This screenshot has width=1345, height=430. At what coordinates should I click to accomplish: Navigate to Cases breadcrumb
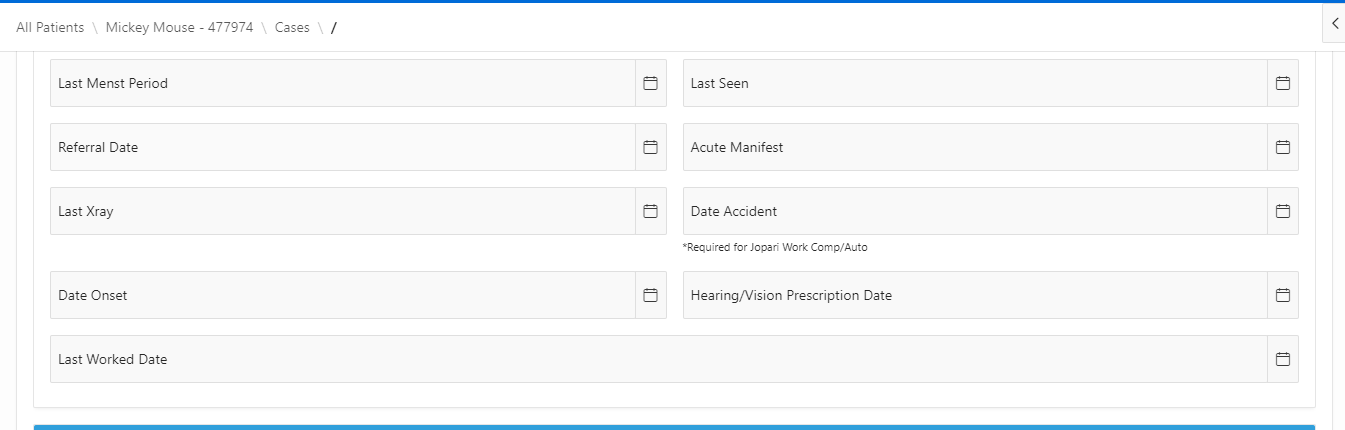click(292, 27)
